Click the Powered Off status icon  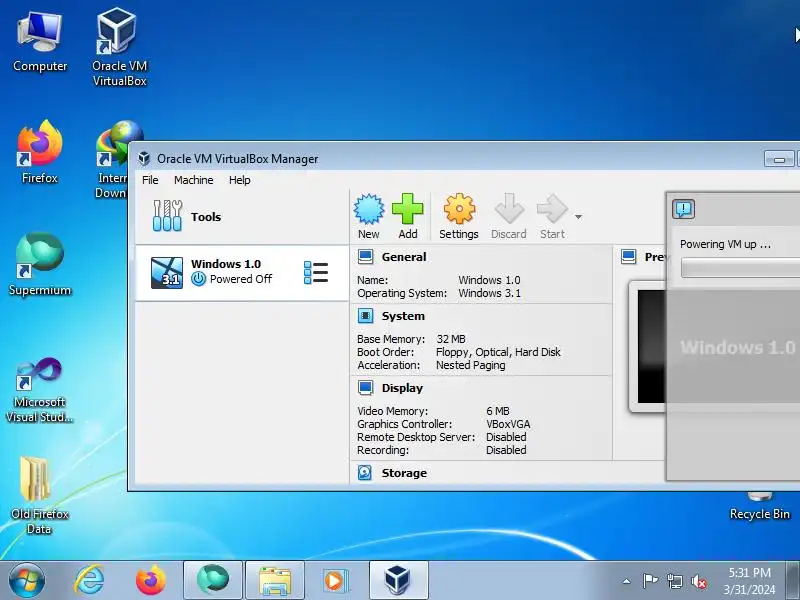coord(198,279)
